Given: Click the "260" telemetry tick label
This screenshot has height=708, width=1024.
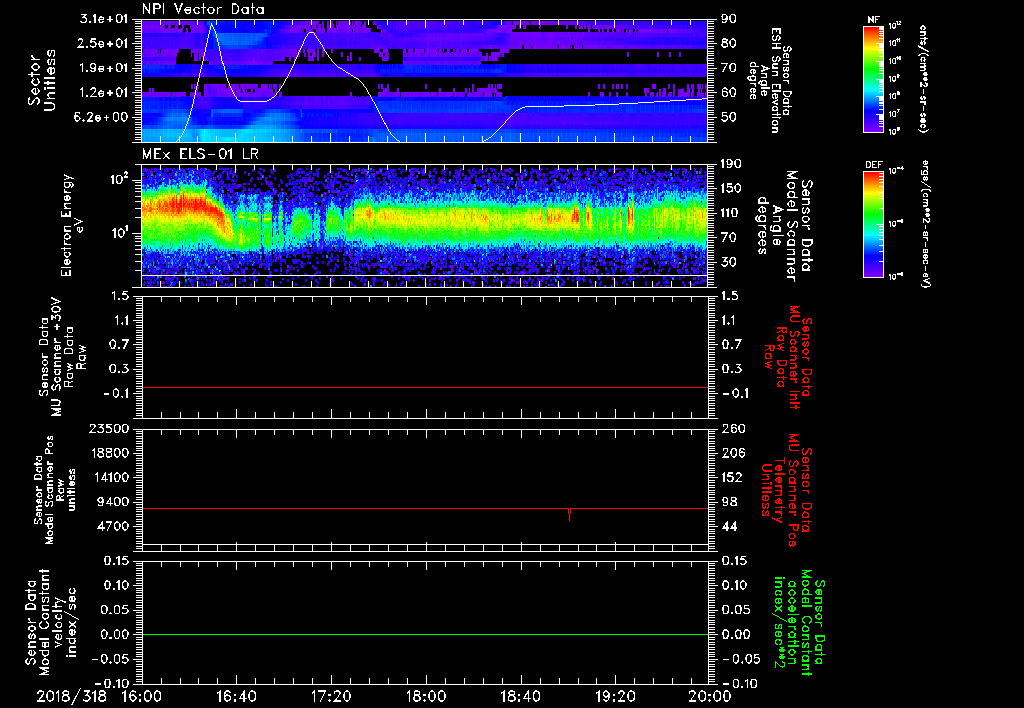Looking at the screenshot, I should point(732,429).
